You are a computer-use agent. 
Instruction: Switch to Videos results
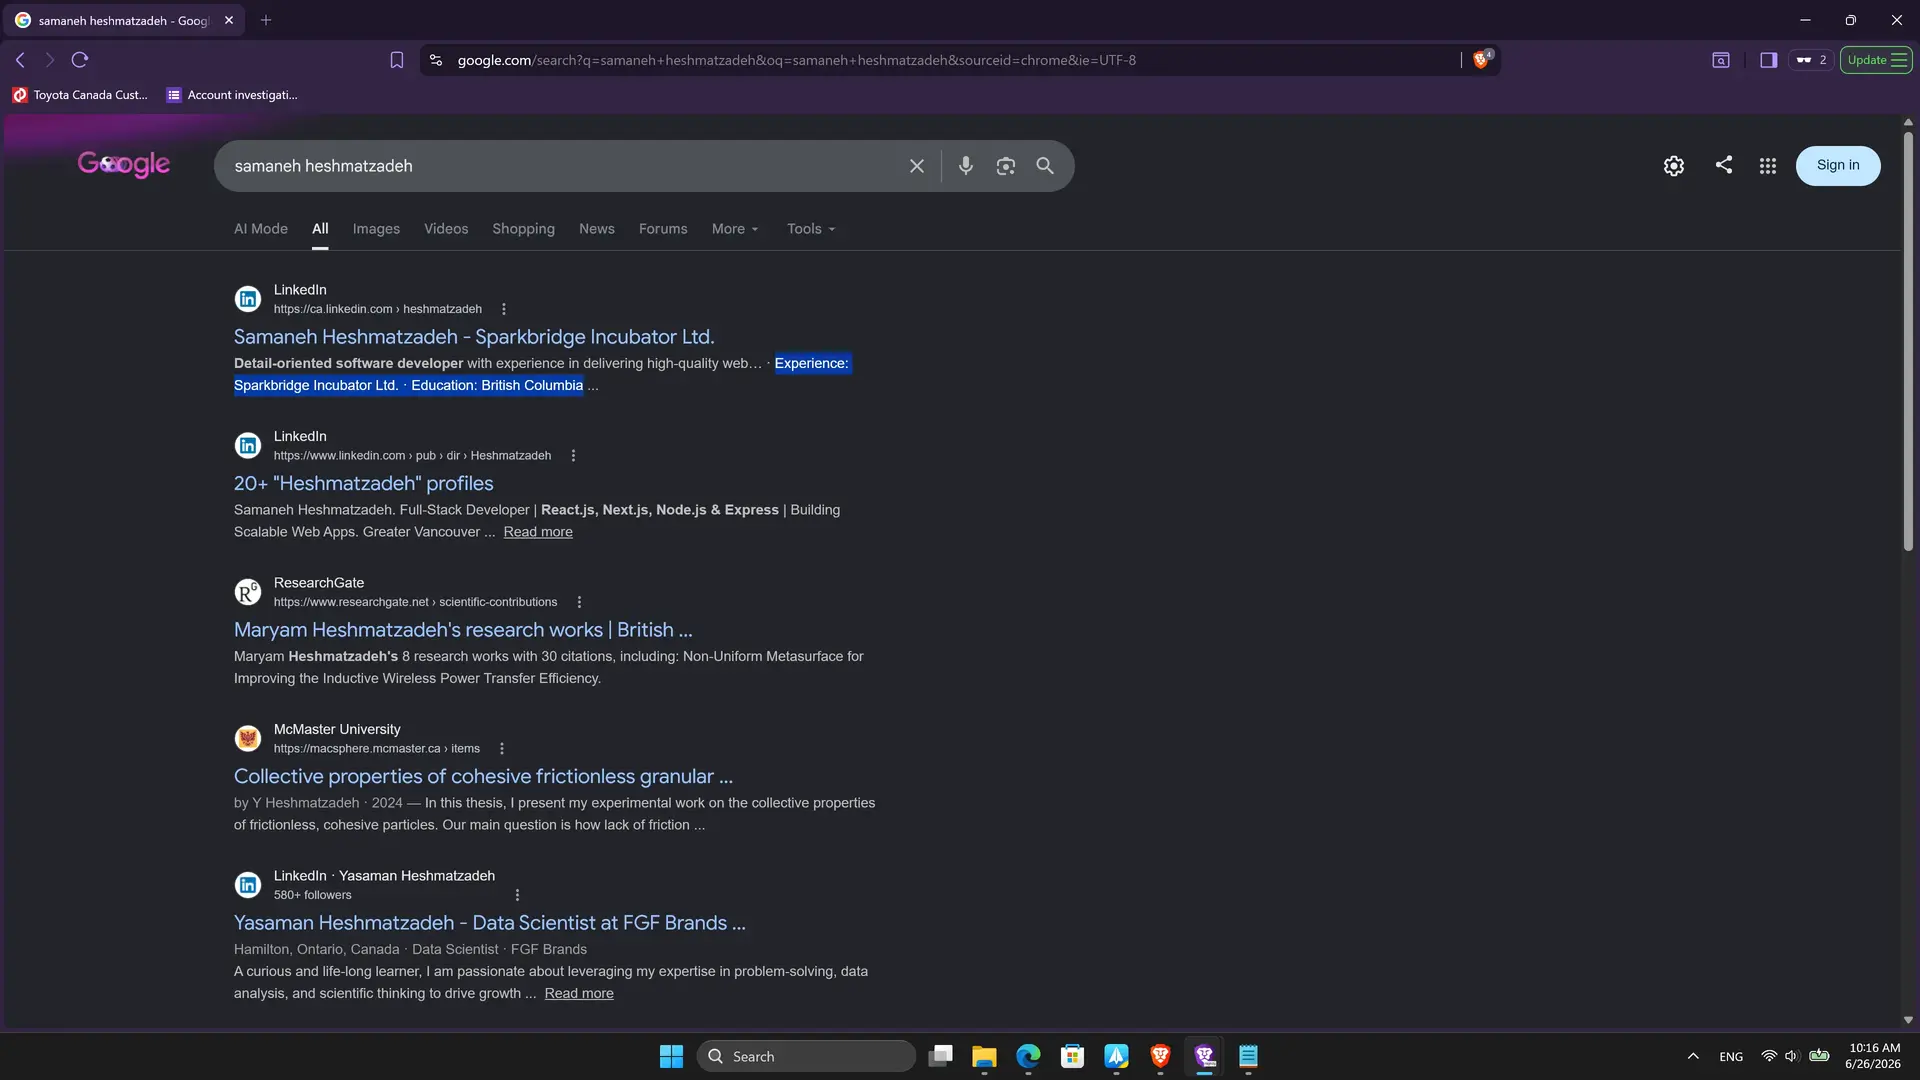446,229
